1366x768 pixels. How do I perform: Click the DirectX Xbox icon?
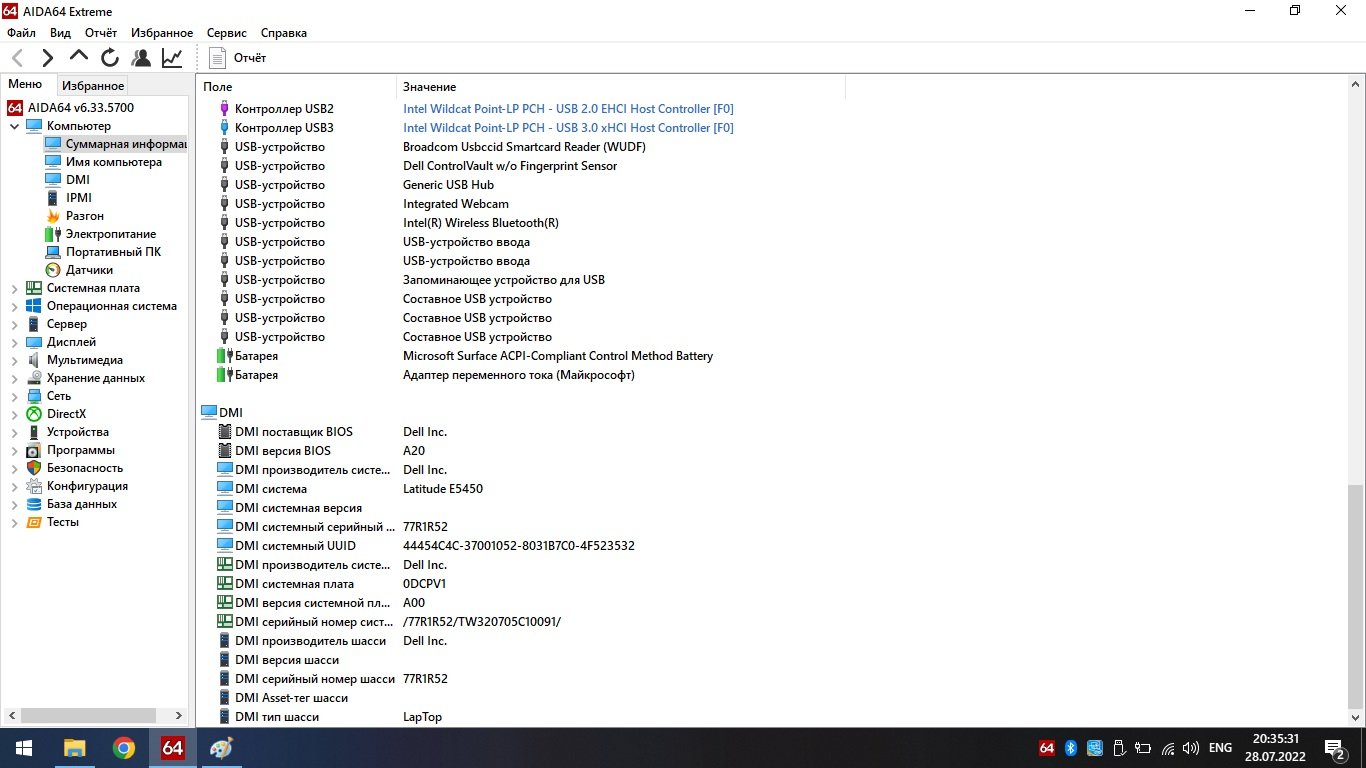pos(34,414)
